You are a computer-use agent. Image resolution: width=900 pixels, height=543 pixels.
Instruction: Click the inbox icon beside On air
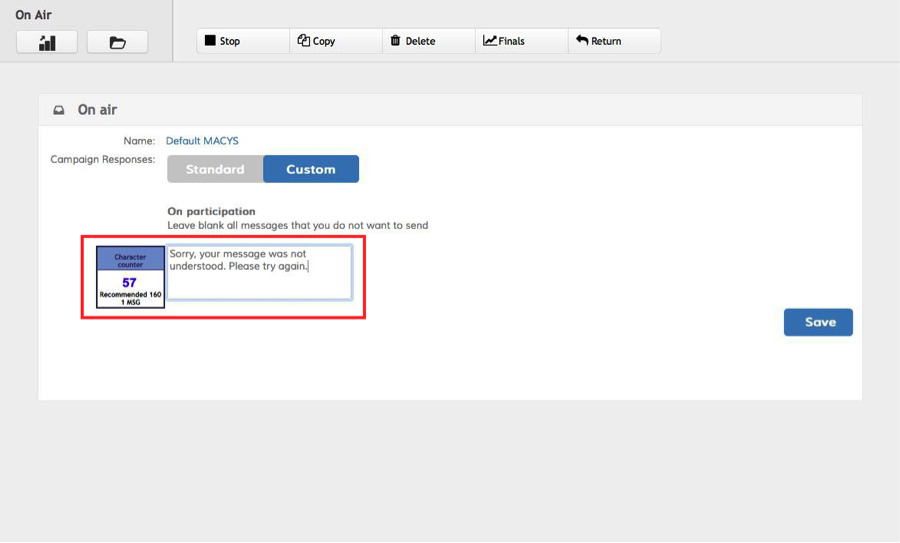point(59,110)
